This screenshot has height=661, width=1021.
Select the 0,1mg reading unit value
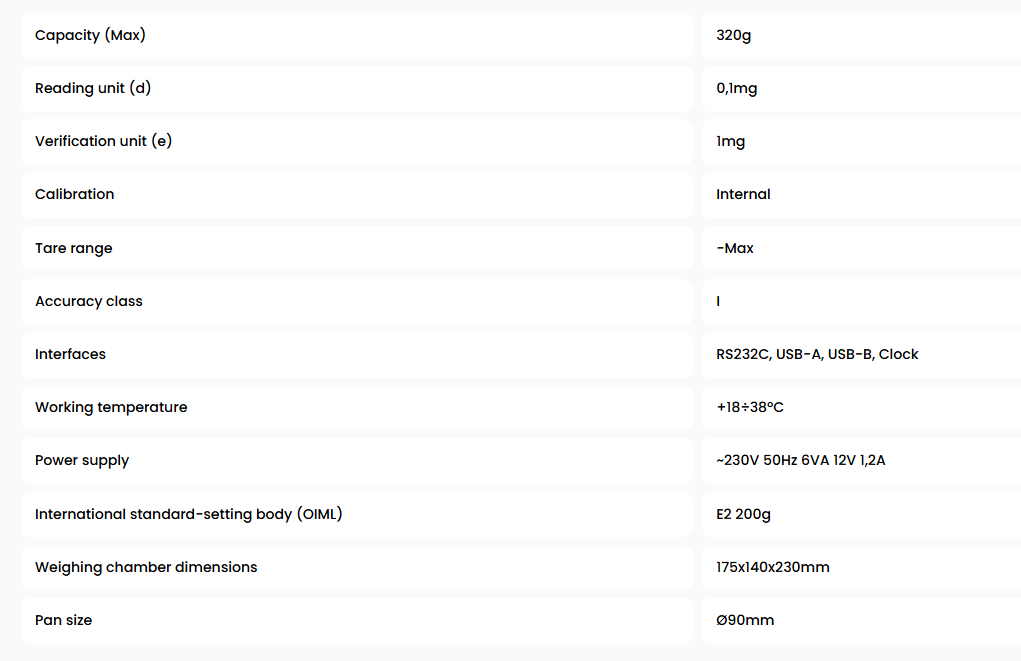(736, 89)
